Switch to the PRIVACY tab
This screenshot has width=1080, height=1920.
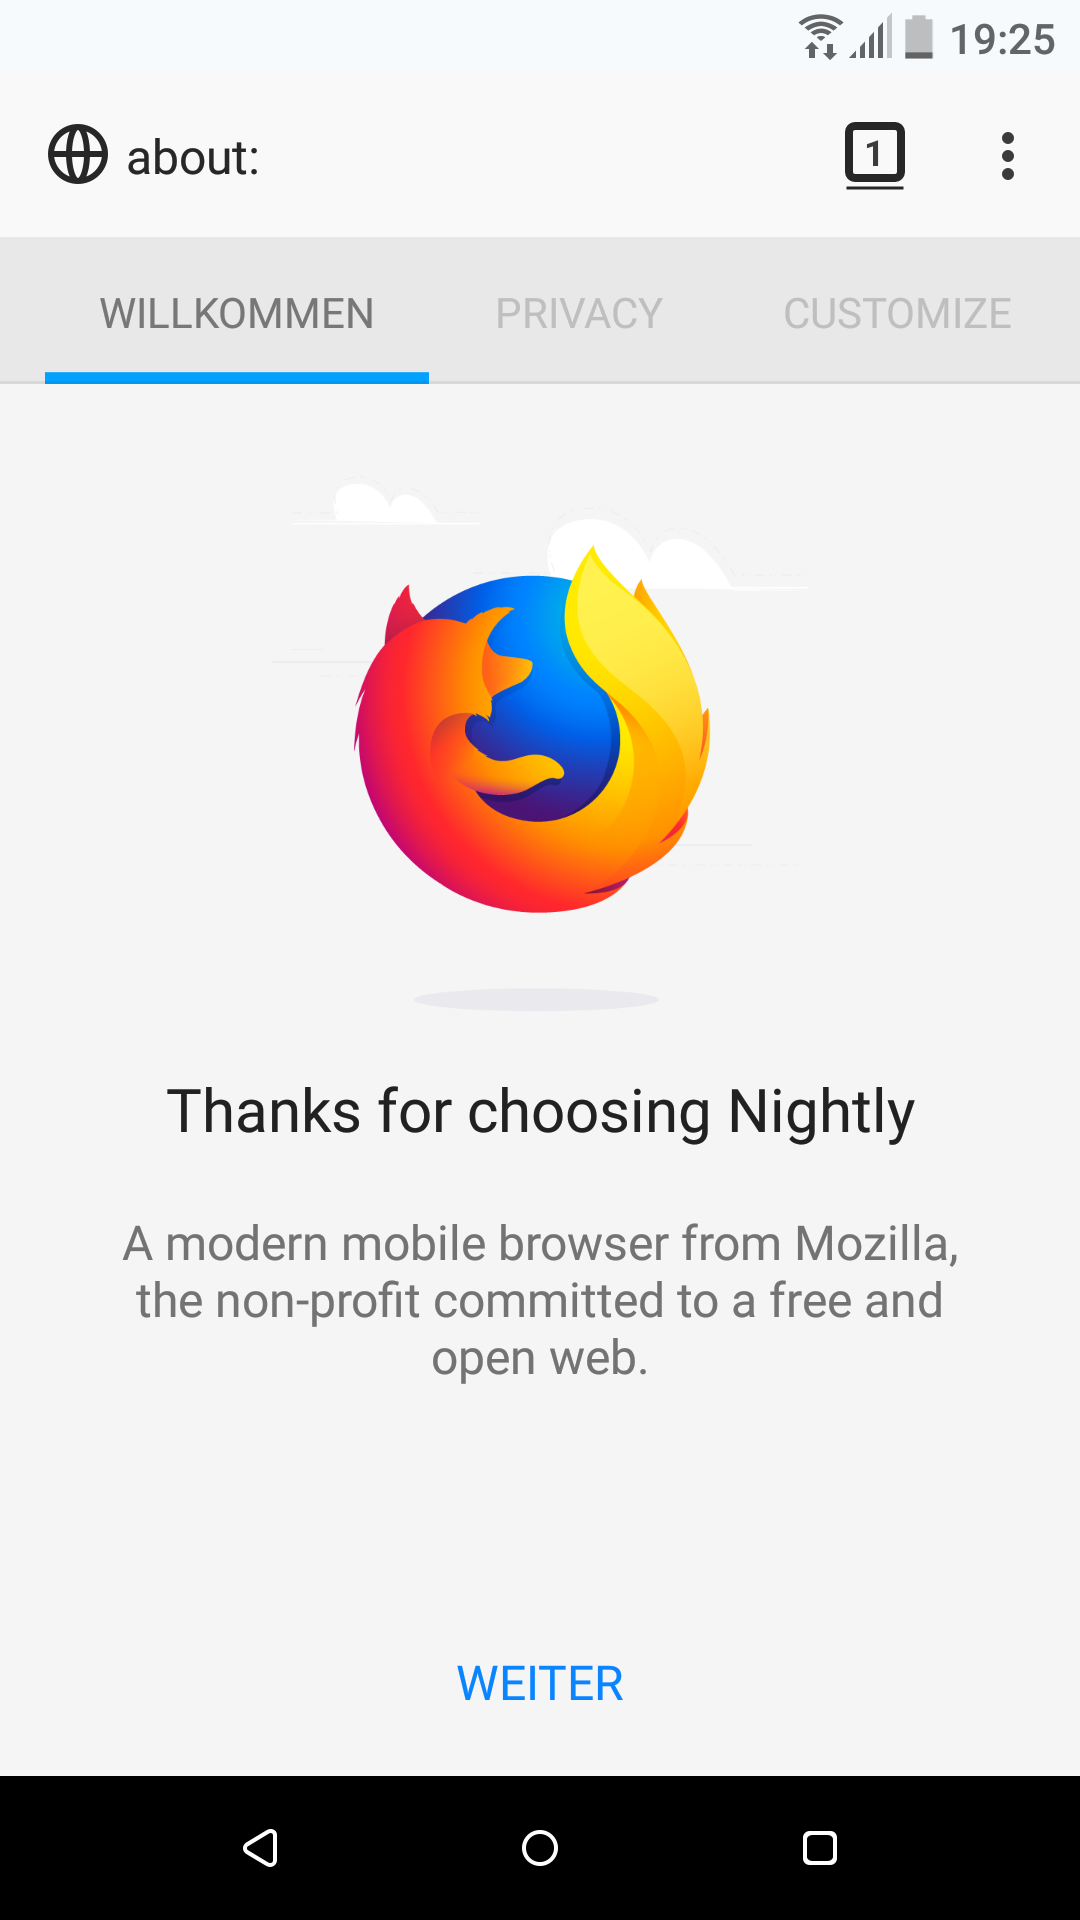point(579,314)
